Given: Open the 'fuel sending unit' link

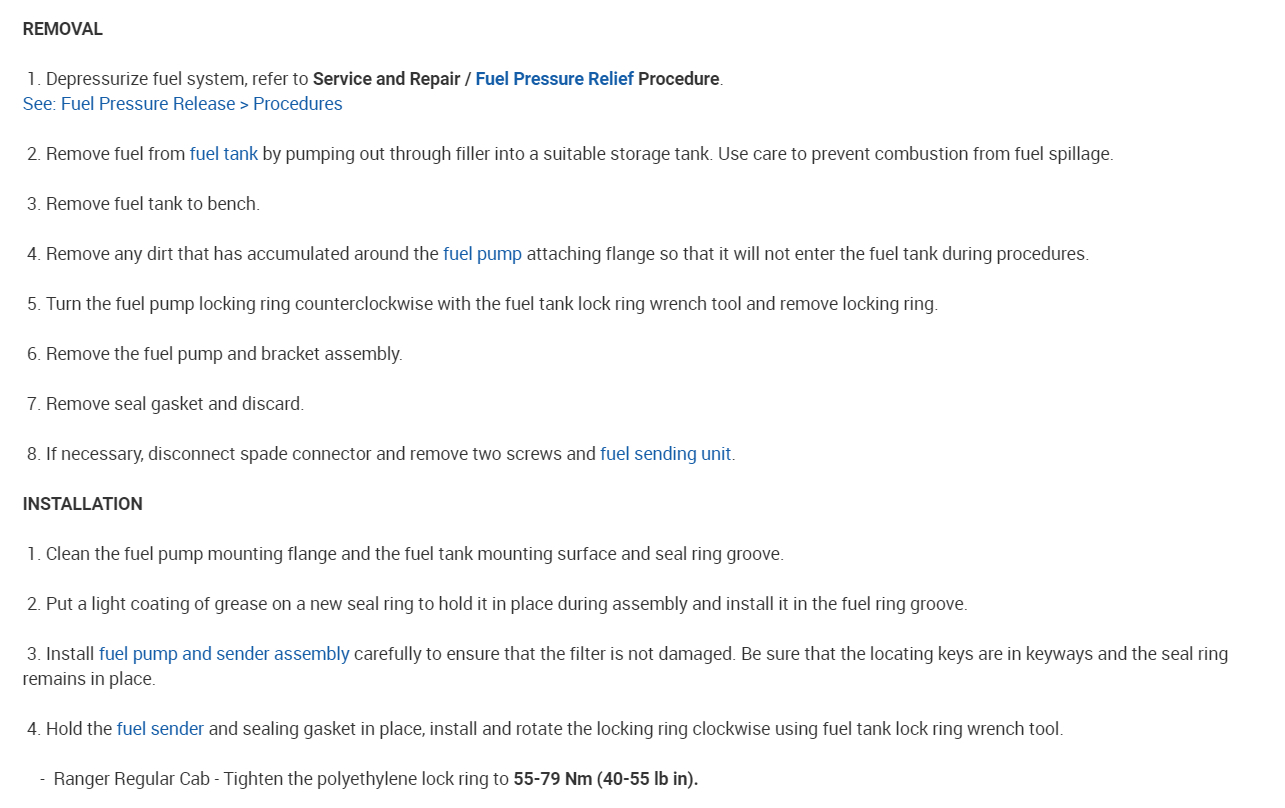Looking at the screenshot, I should (x=665, y=454).
